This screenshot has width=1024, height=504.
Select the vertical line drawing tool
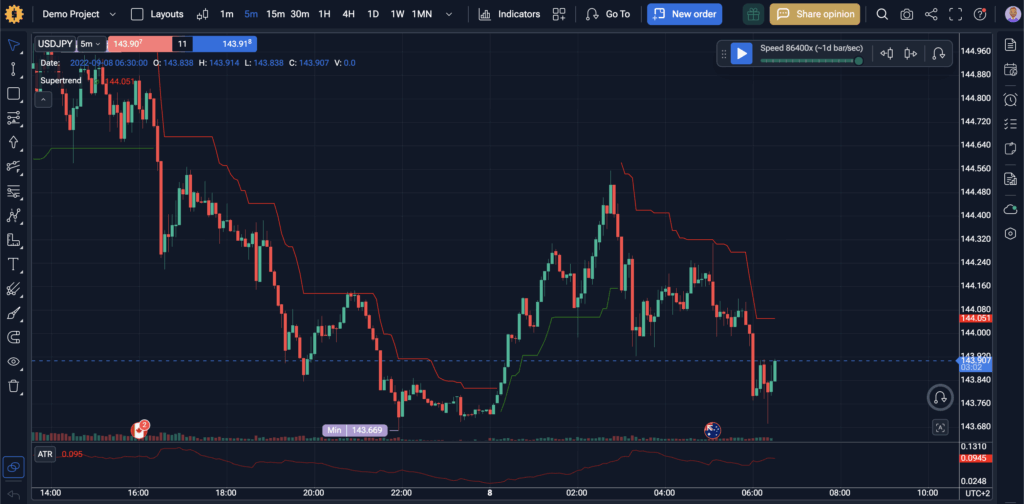point(13,69)
